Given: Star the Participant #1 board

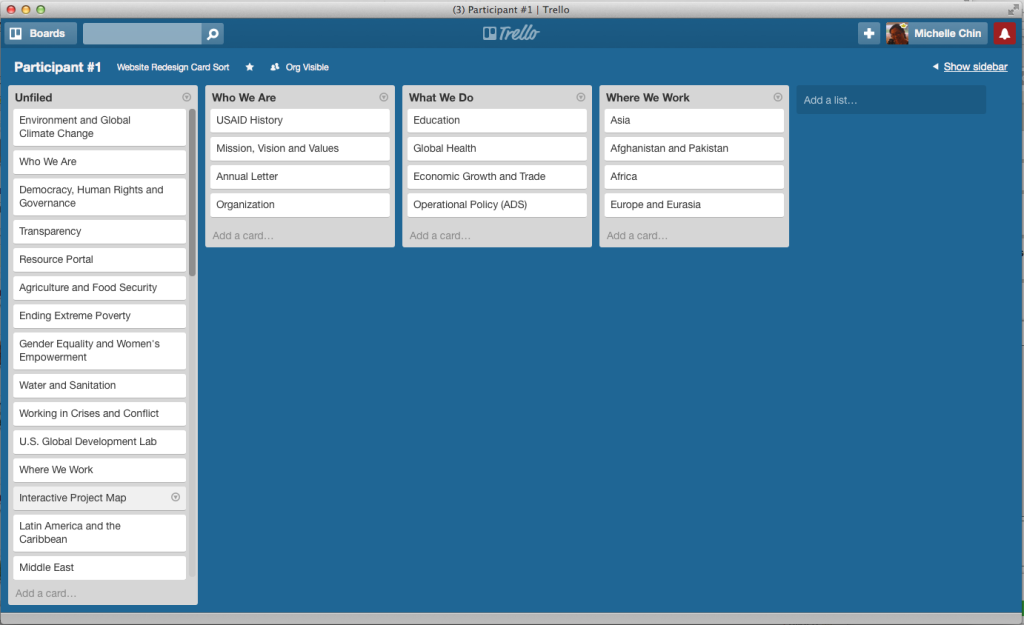Looking at the screenshot, I should (249, 67).
